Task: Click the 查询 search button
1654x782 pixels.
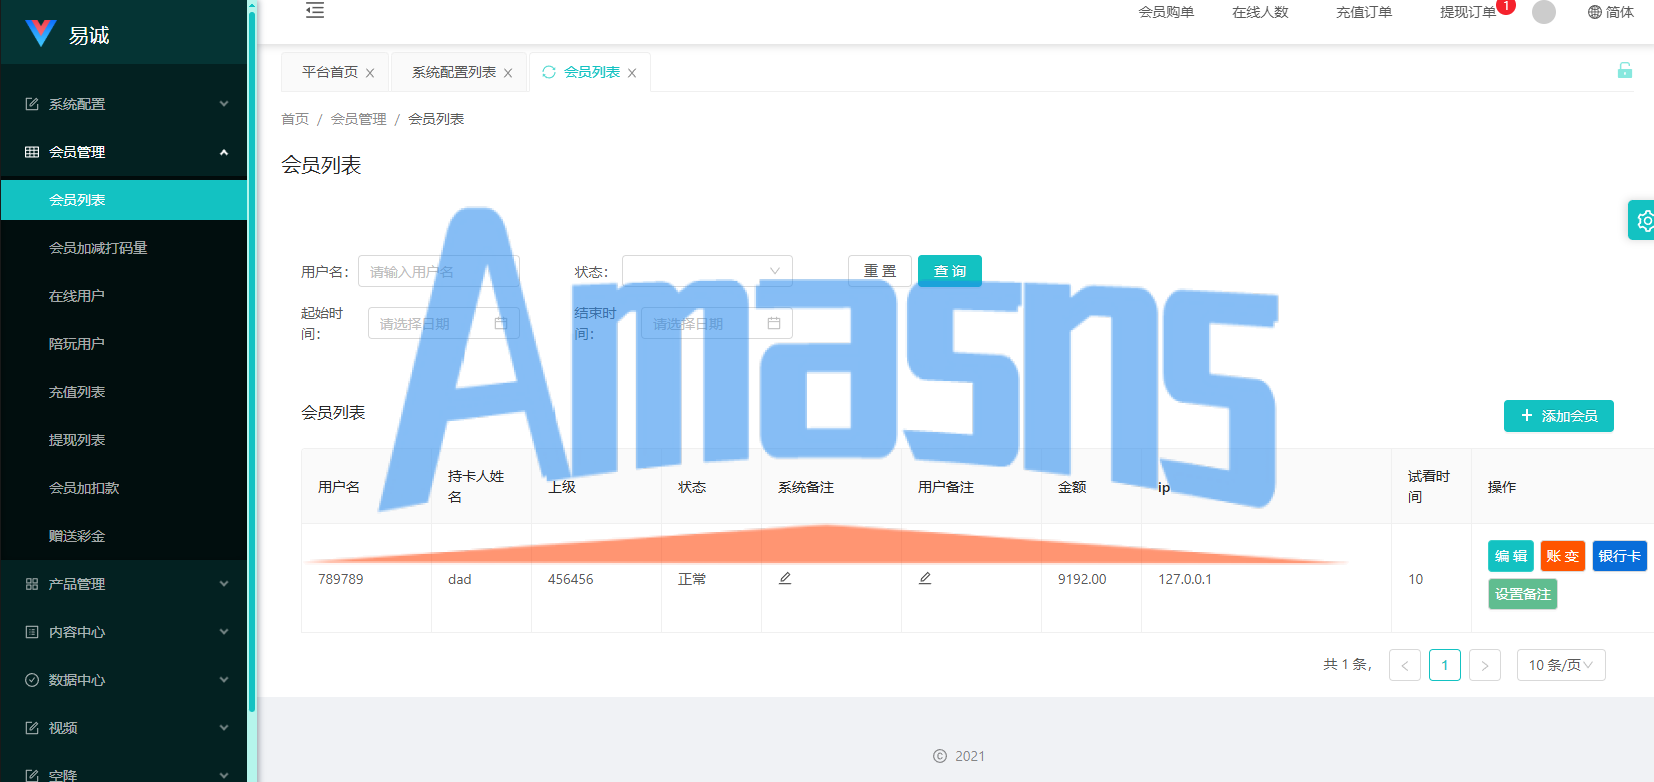Action: (950, 271)
